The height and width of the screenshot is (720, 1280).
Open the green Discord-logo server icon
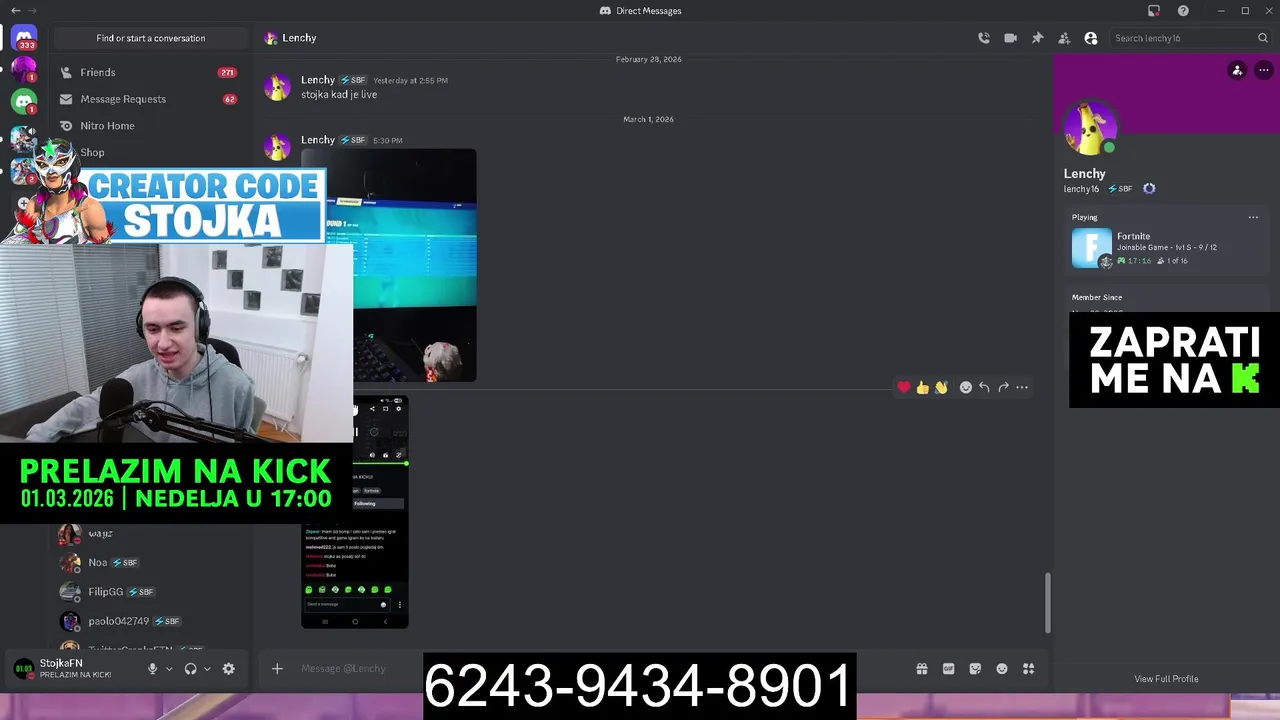[x=24, y=101]
